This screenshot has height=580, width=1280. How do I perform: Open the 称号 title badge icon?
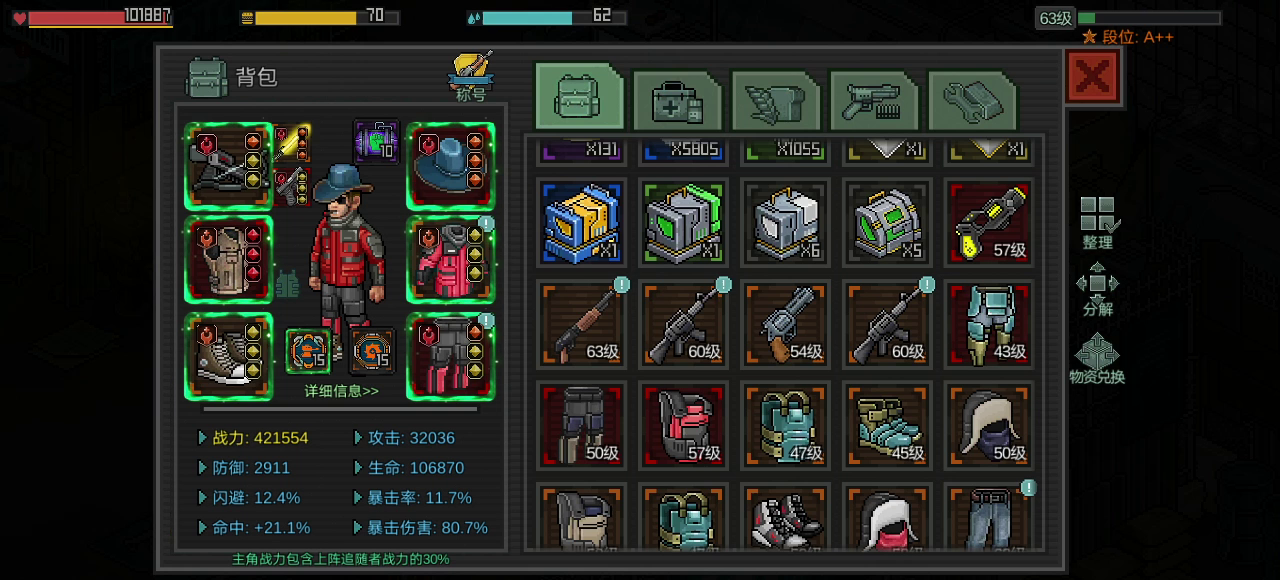click(x=471, y=77)
